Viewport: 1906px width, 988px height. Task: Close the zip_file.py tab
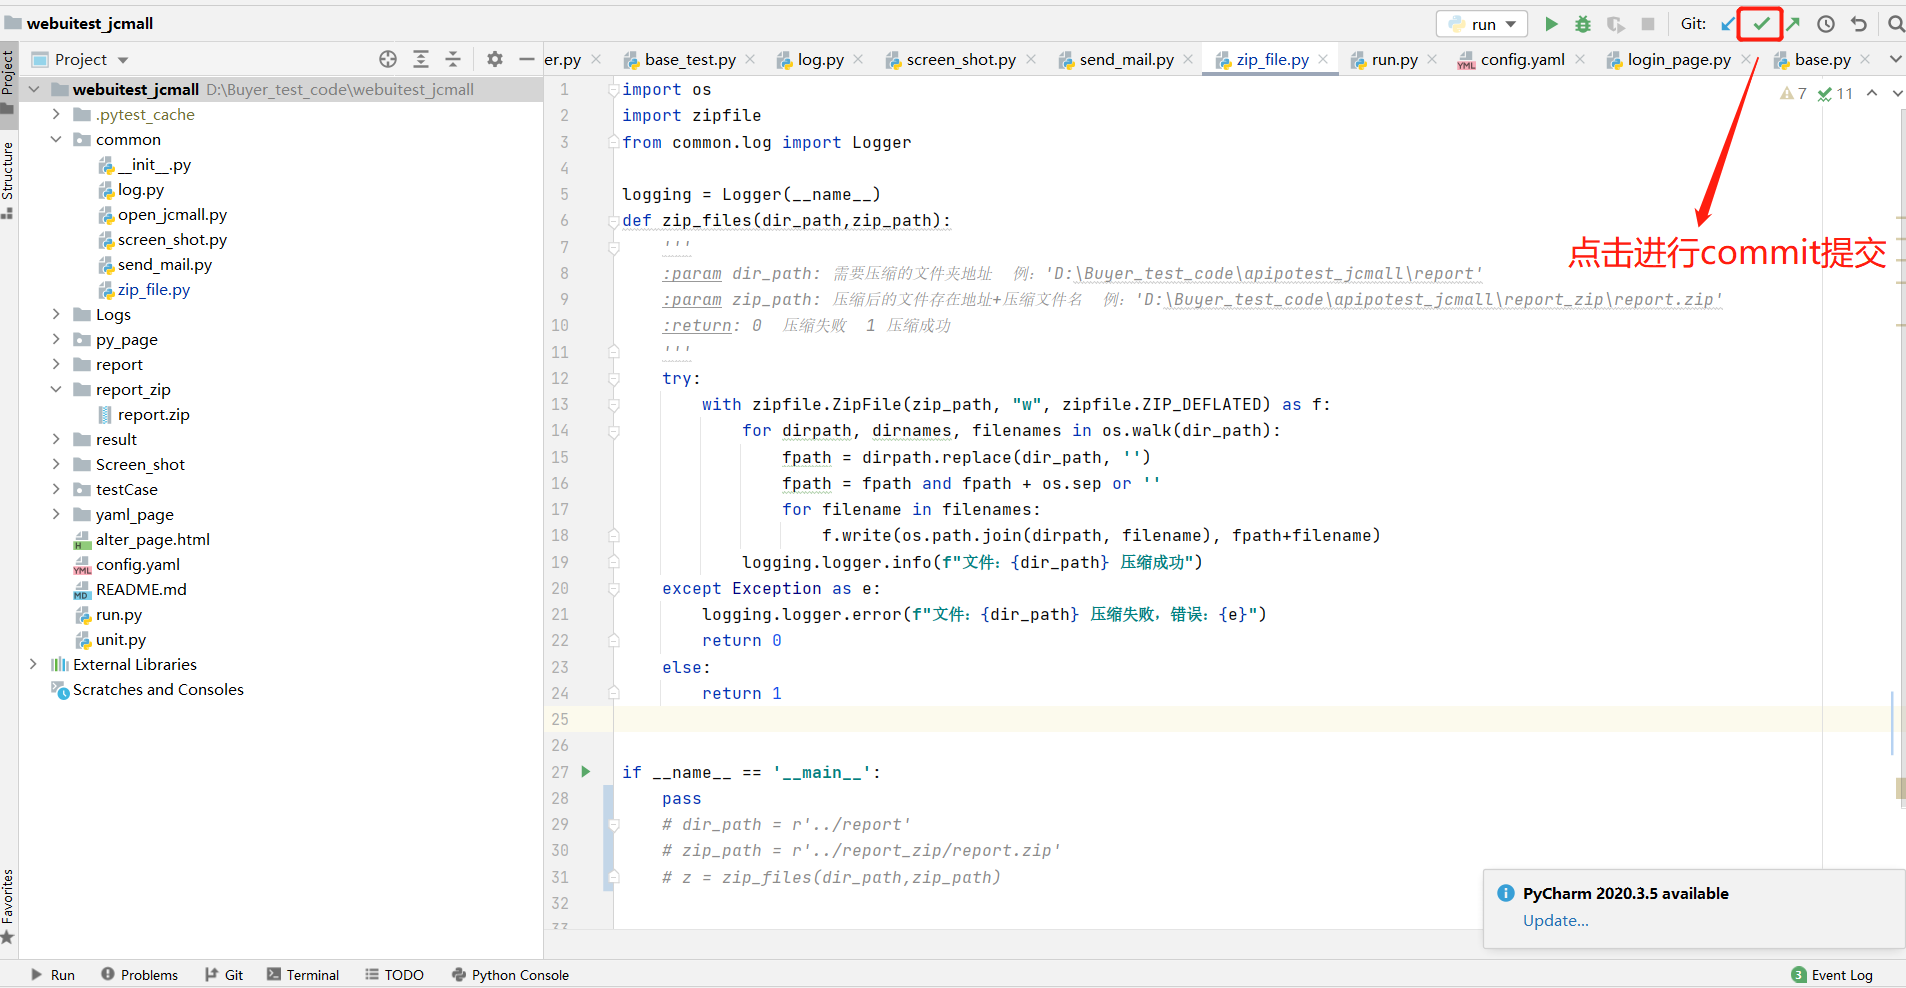[1323, 59]
